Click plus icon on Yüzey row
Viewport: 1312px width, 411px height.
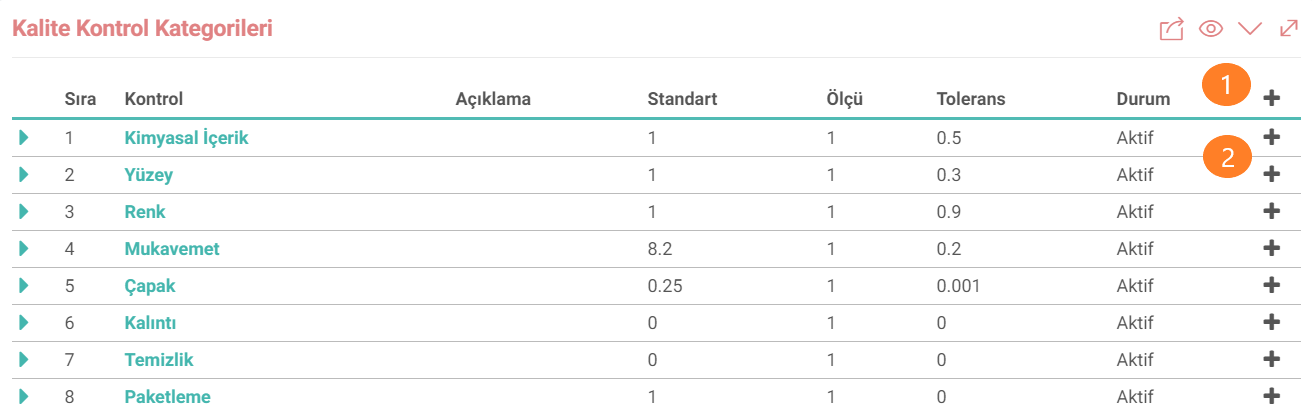point(1271,174)
